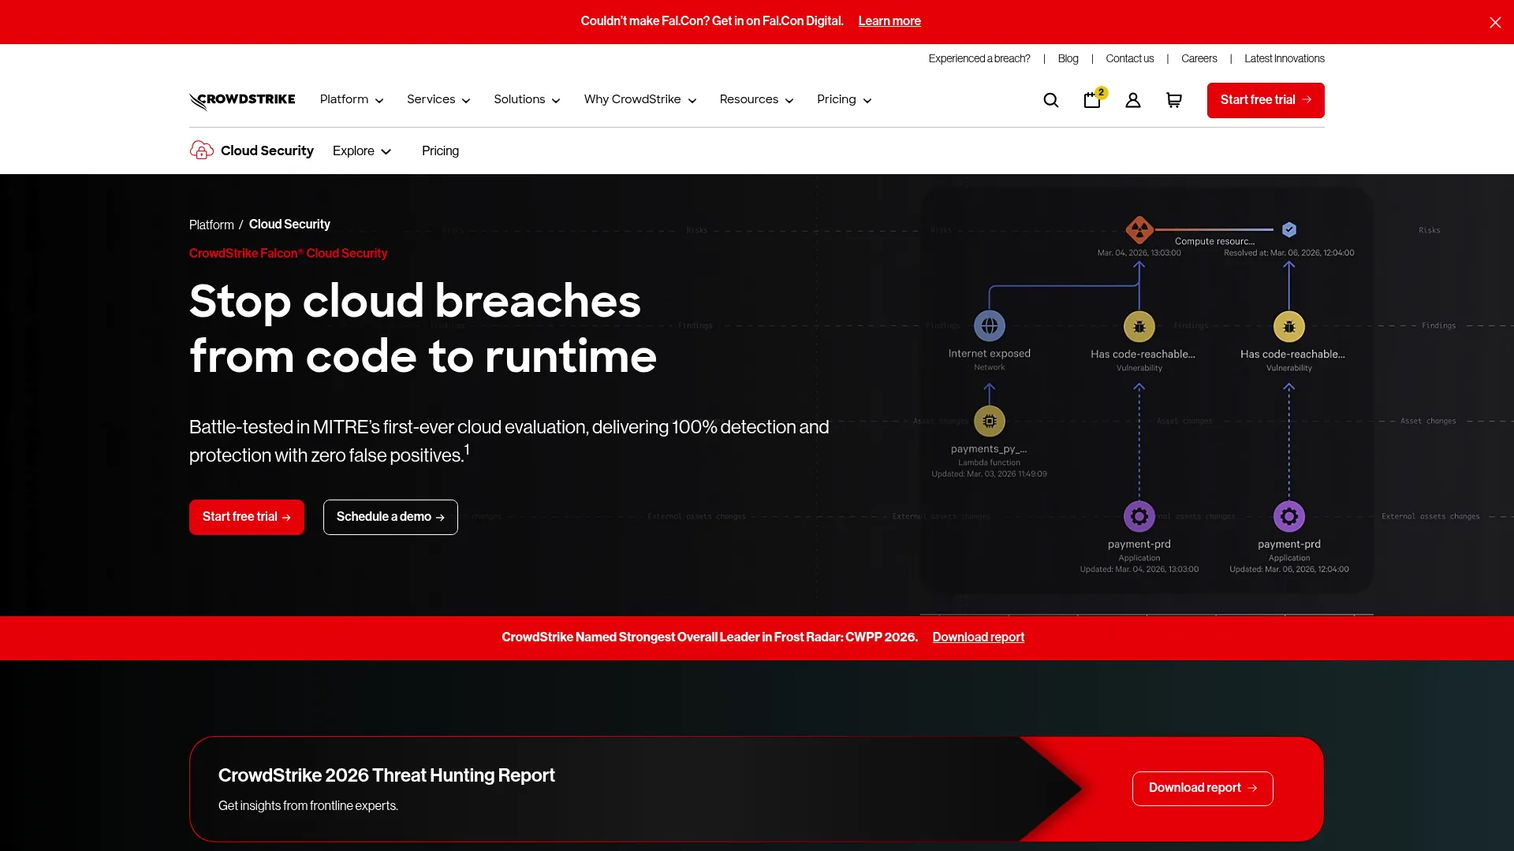Image resolution: width=1514 pixels, height=851 pixels.
Task: Open the search magnifier icon
Action: [x=1051, y=100]
